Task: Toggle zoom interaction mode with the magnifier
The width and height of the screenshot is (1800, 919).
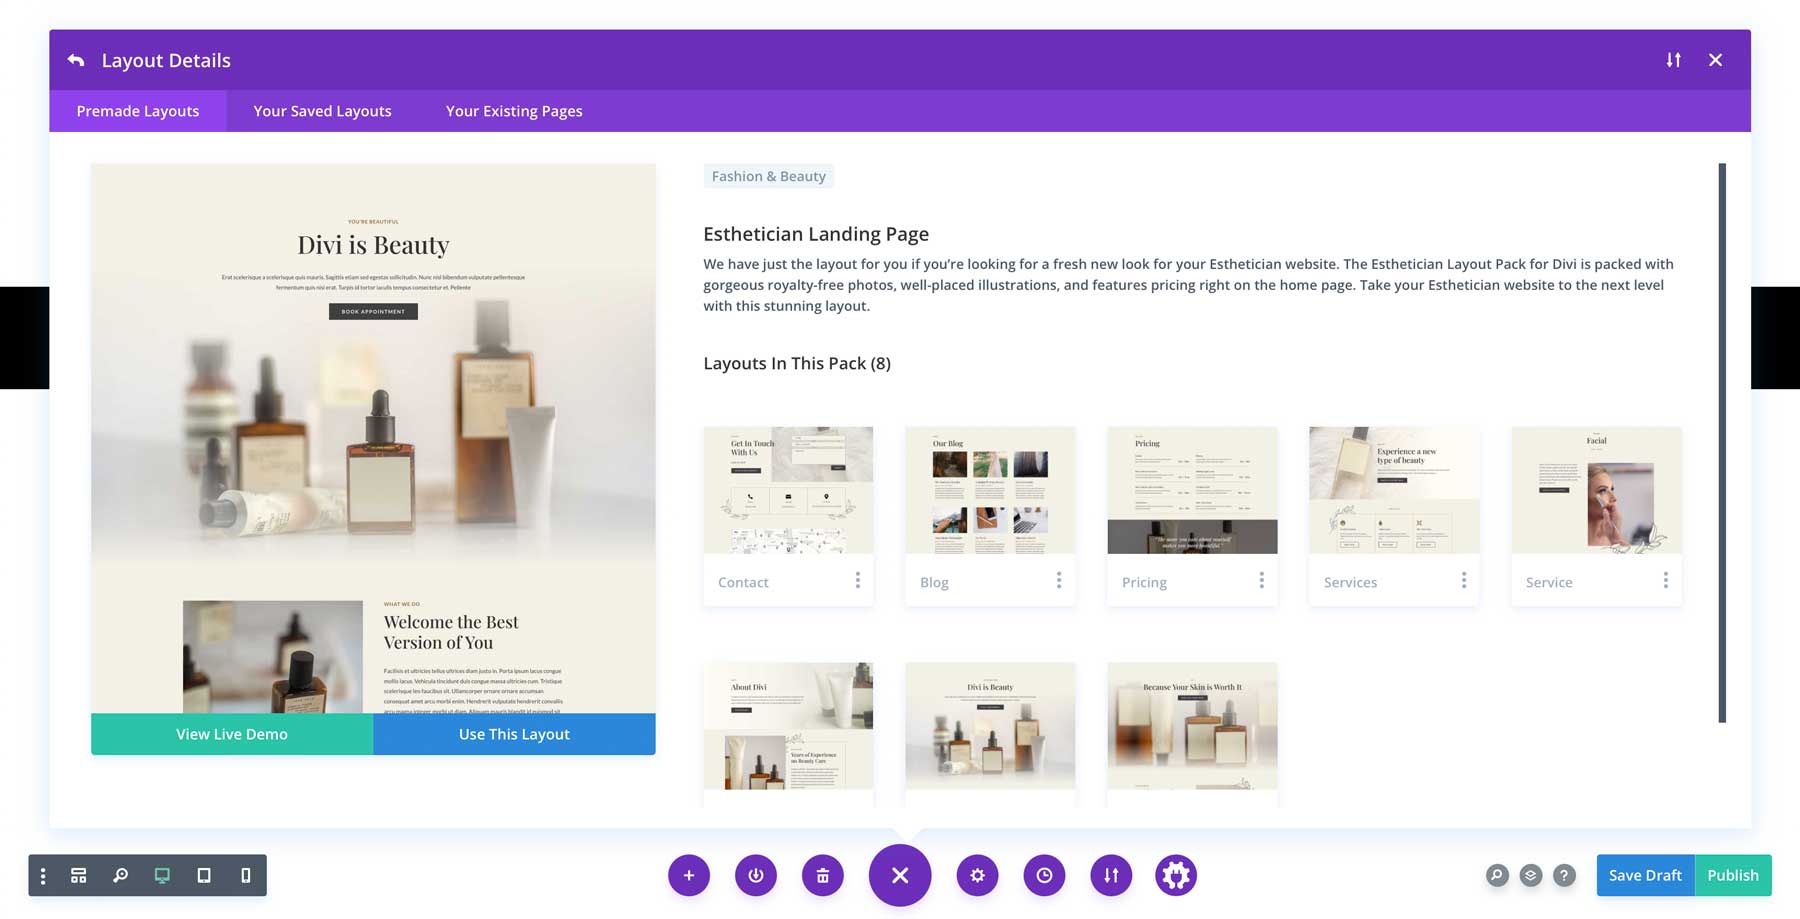Action: click(x=120, y=875)
